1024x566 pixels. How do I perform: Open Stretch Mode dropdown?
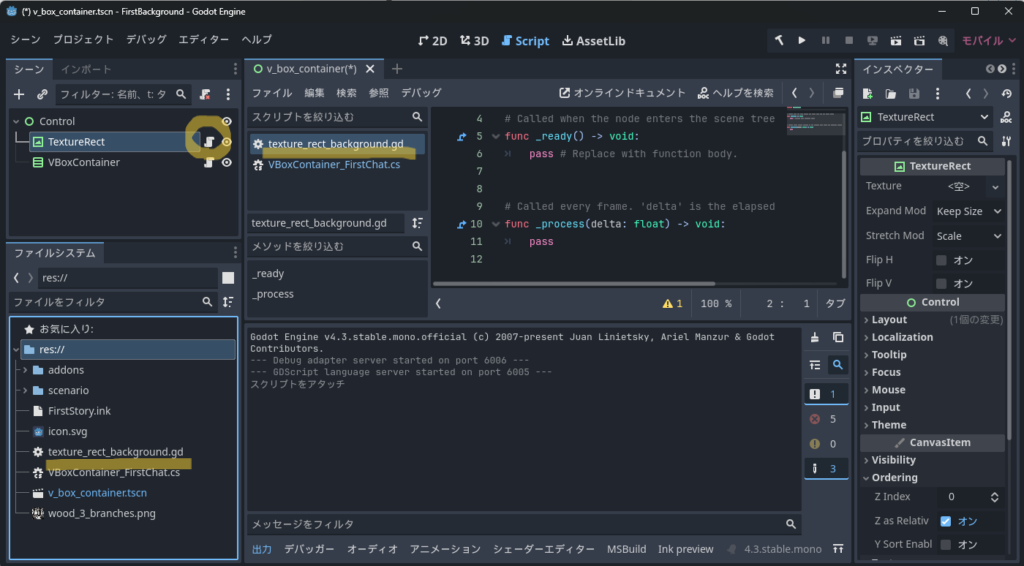click(x=968, y=236)
